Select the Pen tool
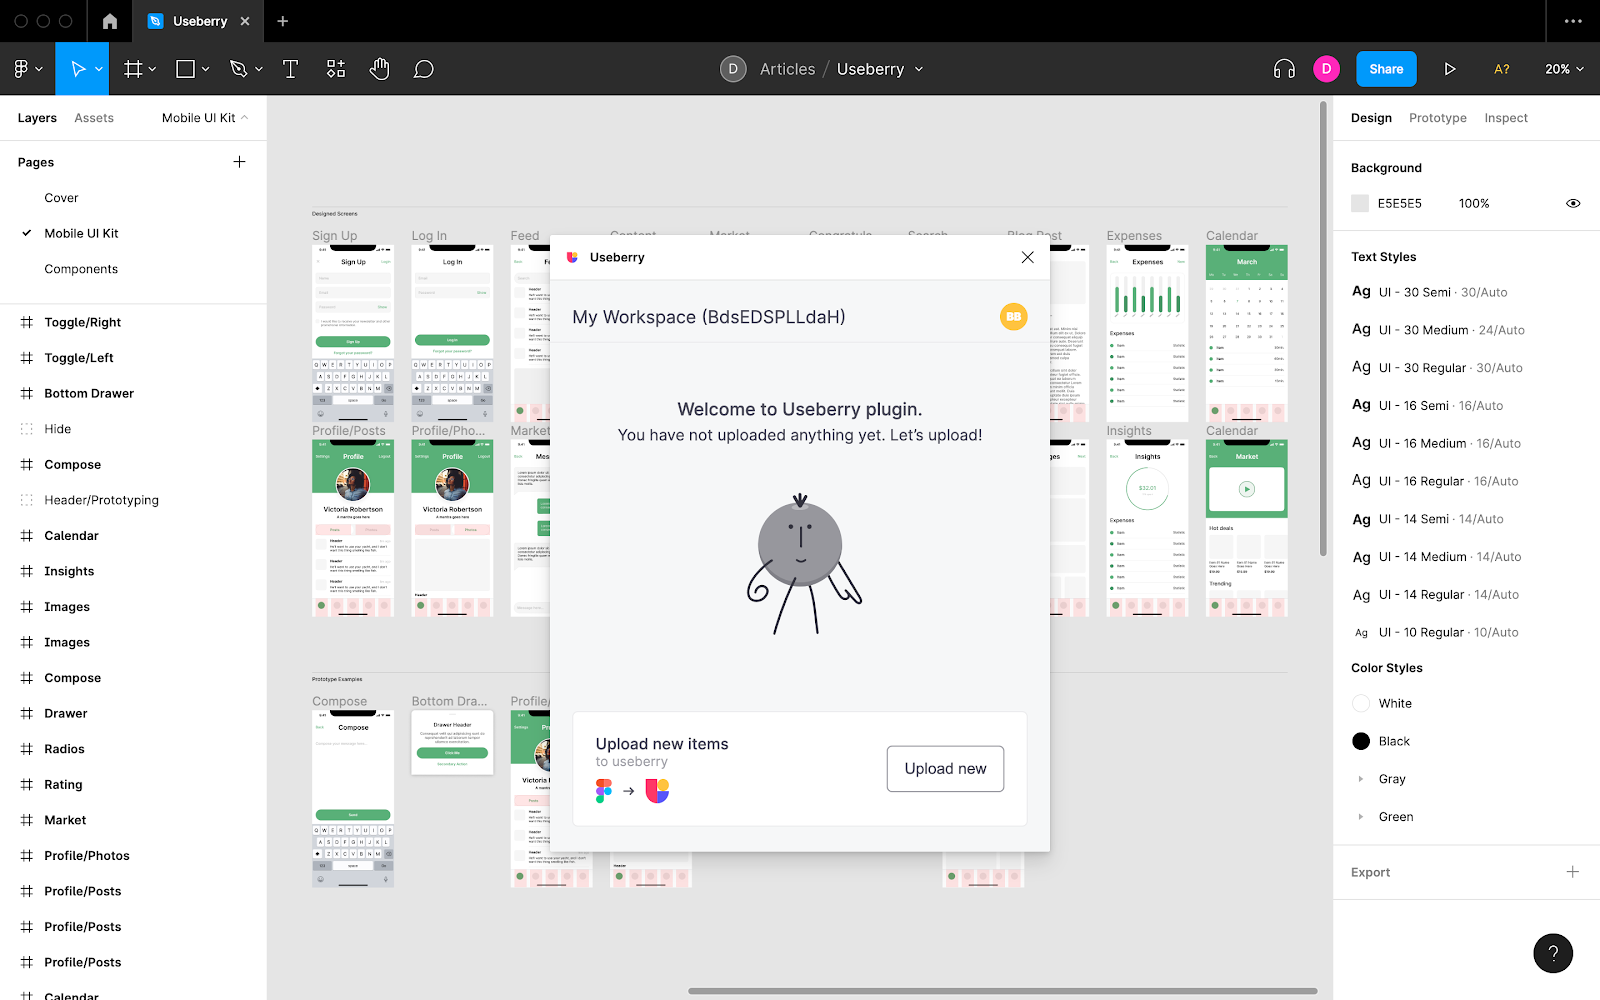The height and width of the screenshot is (1000, 1600). click(x=238, y=69)
